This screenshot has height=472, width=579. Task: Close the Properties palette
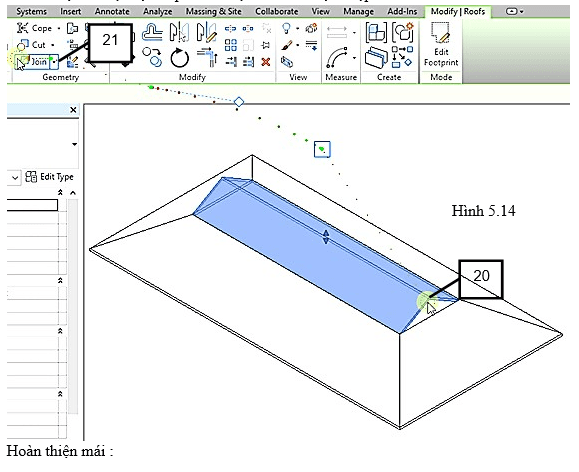(x=73, y=110)
